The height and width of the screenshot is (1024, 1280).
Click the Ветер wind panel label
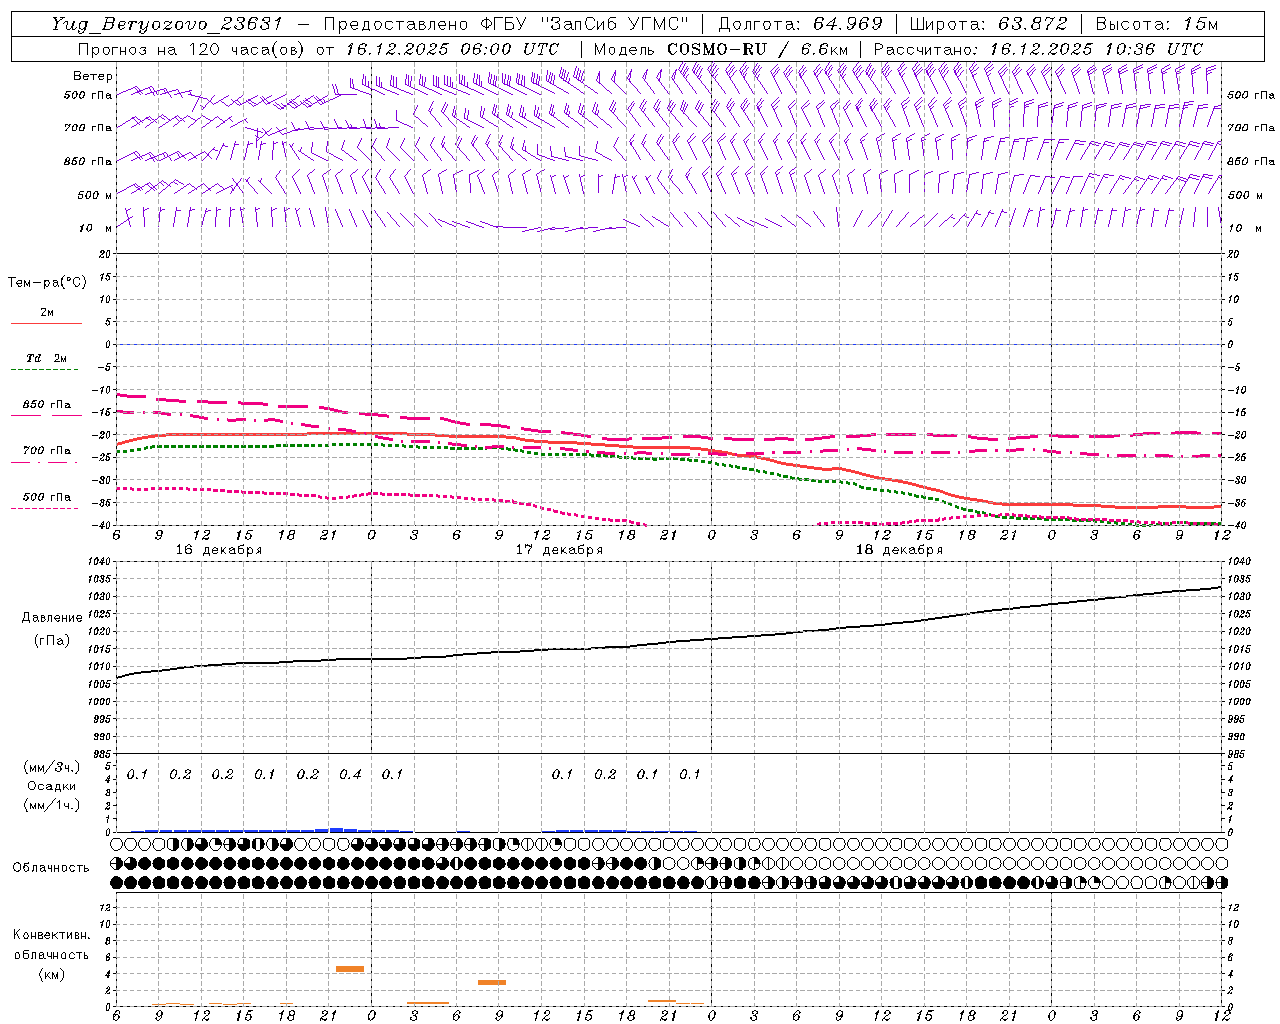(92, 76)
